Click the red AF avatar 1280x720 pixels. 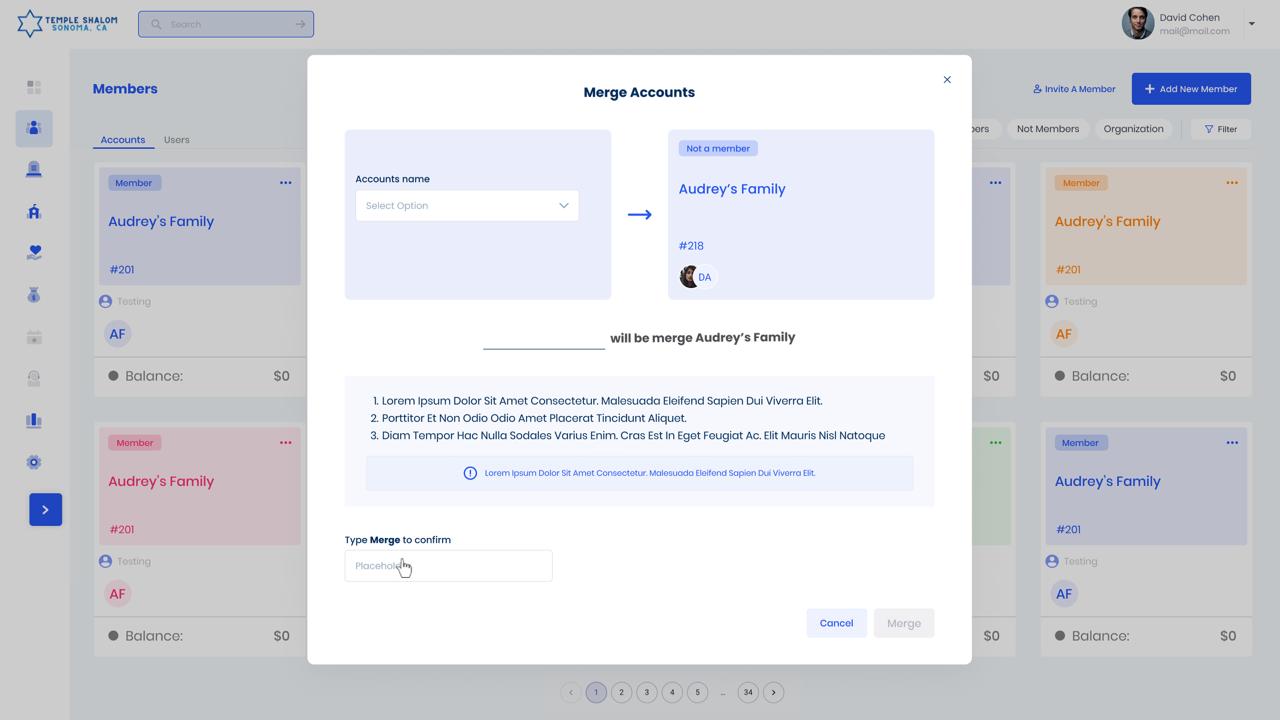pyautogui.click(x=117, y=594)
